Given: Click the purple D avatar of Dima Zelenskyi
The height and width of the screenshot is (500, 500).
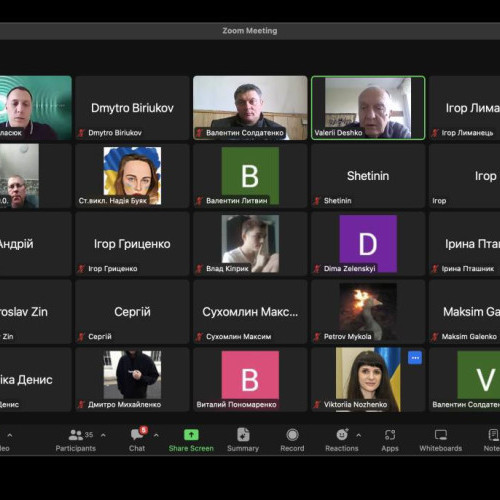Looking at the screenshot, I should click(368, 244).
